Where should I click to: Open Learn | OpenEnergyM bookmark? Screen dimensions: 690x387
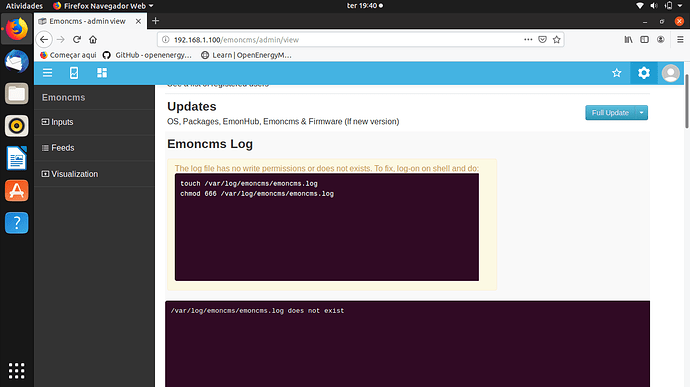click(246, 55)
